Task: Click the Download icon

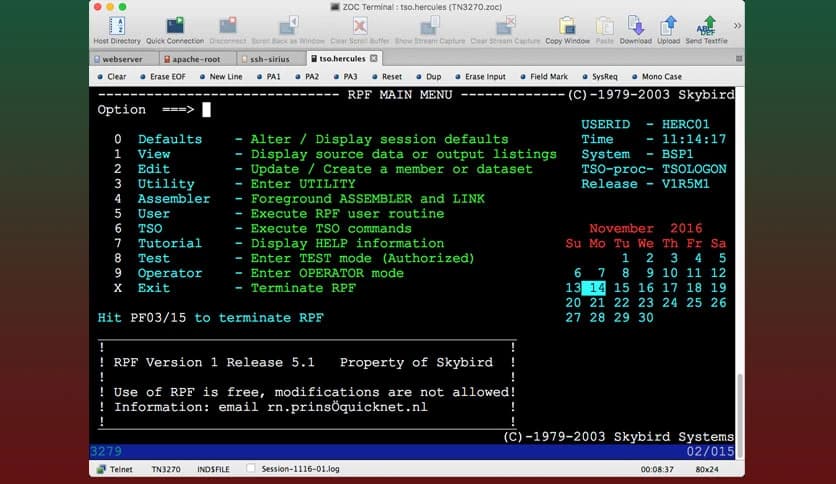Action: click(636, 30)
